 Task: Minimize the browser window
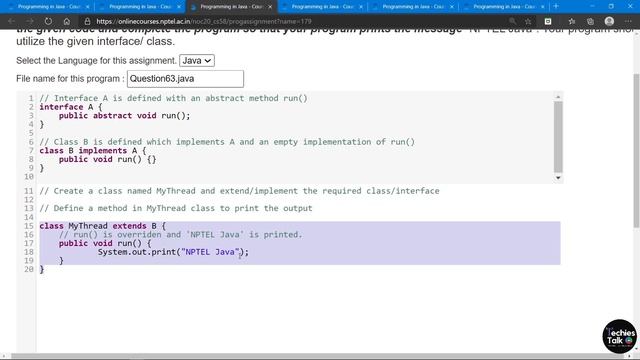[x=592, y=6]
